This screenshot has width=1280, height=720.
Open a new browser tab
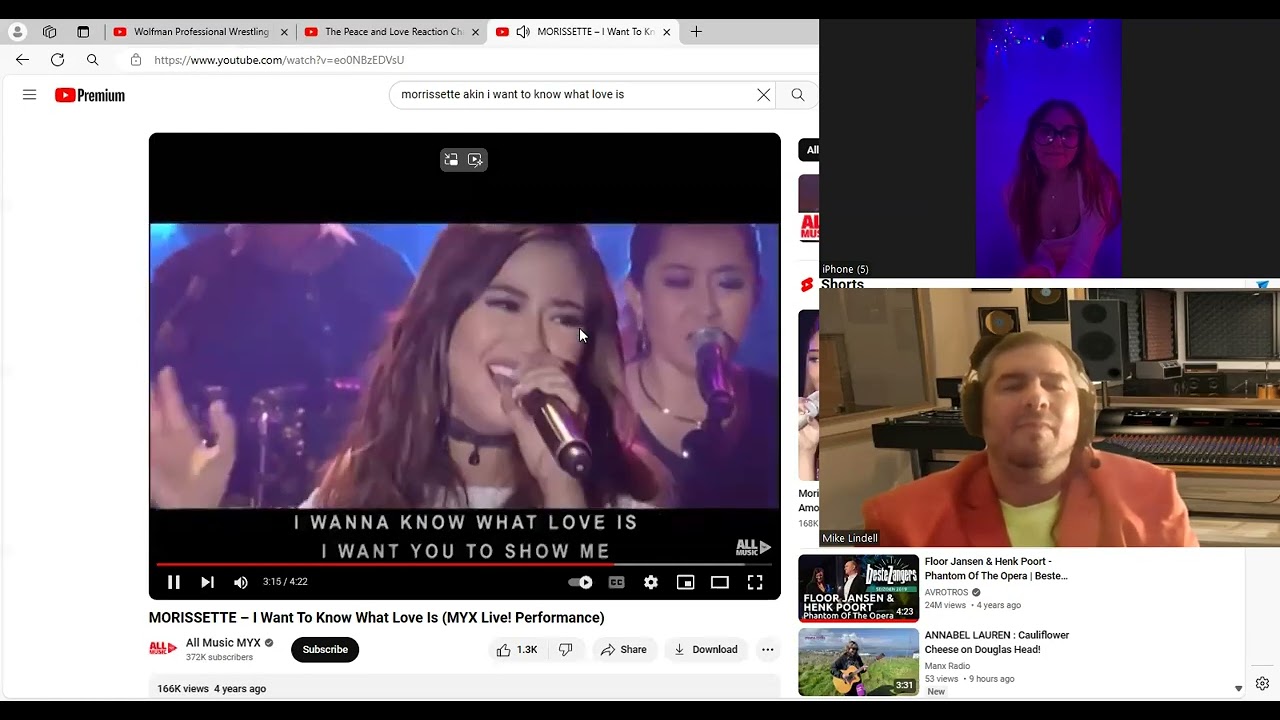pos(696,32)
